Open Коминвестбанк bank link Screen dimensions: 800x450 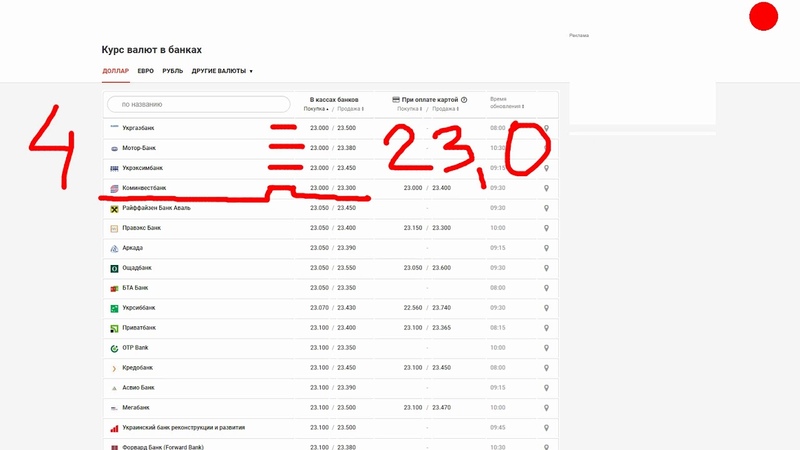tap(144, 188)
